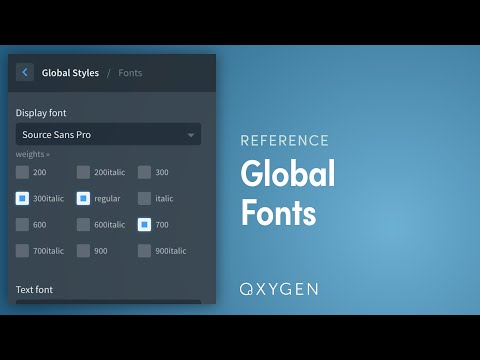Select the 900 weight checkbox
Screen dimensions: 480x360
[x=83, y=251]
